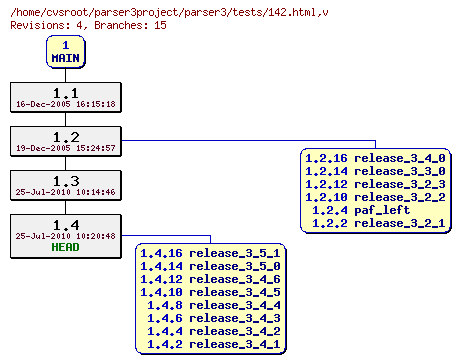Click date 19-Dec-2005 15:24:57
Image resolution: width=460 pixels, height=363 pixels.
coord(66,148)
